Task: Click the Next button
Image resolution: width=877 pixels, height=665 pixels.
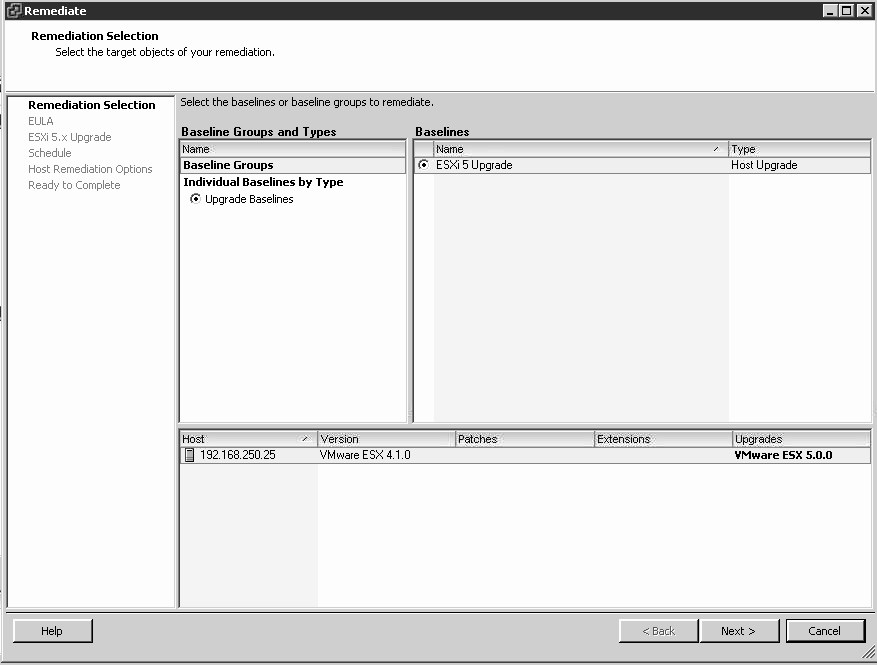Action: point(739,631)
